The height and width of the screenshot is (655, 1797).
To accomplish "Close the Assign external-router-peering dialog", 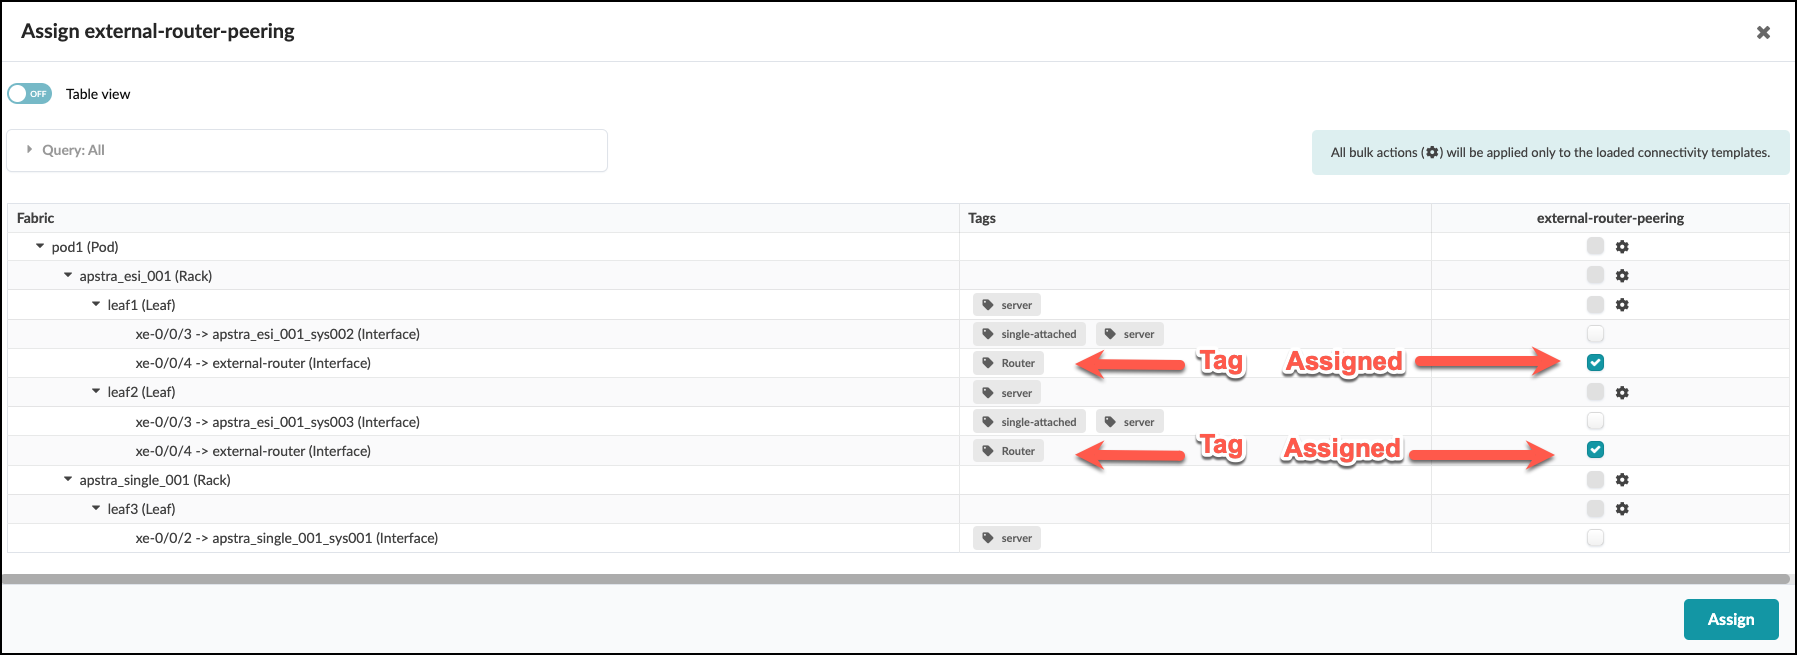I will coord(1763,32).
